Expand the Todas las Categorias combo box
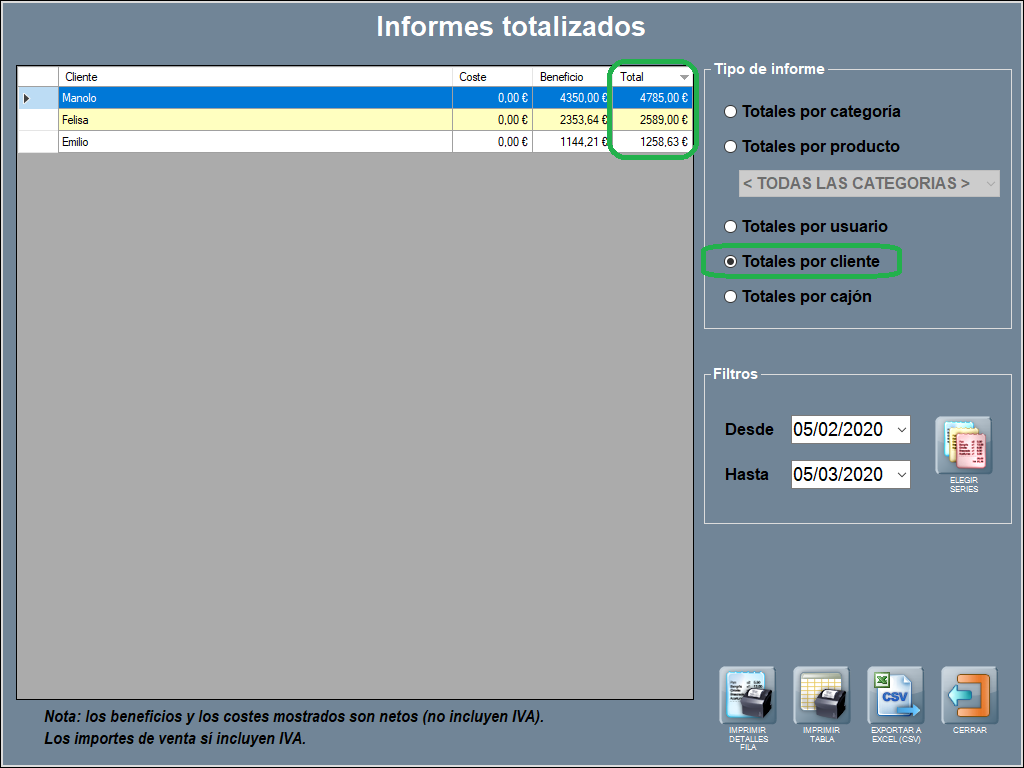The height and width of the screenshot is (768, 1024). pos(989,183)
